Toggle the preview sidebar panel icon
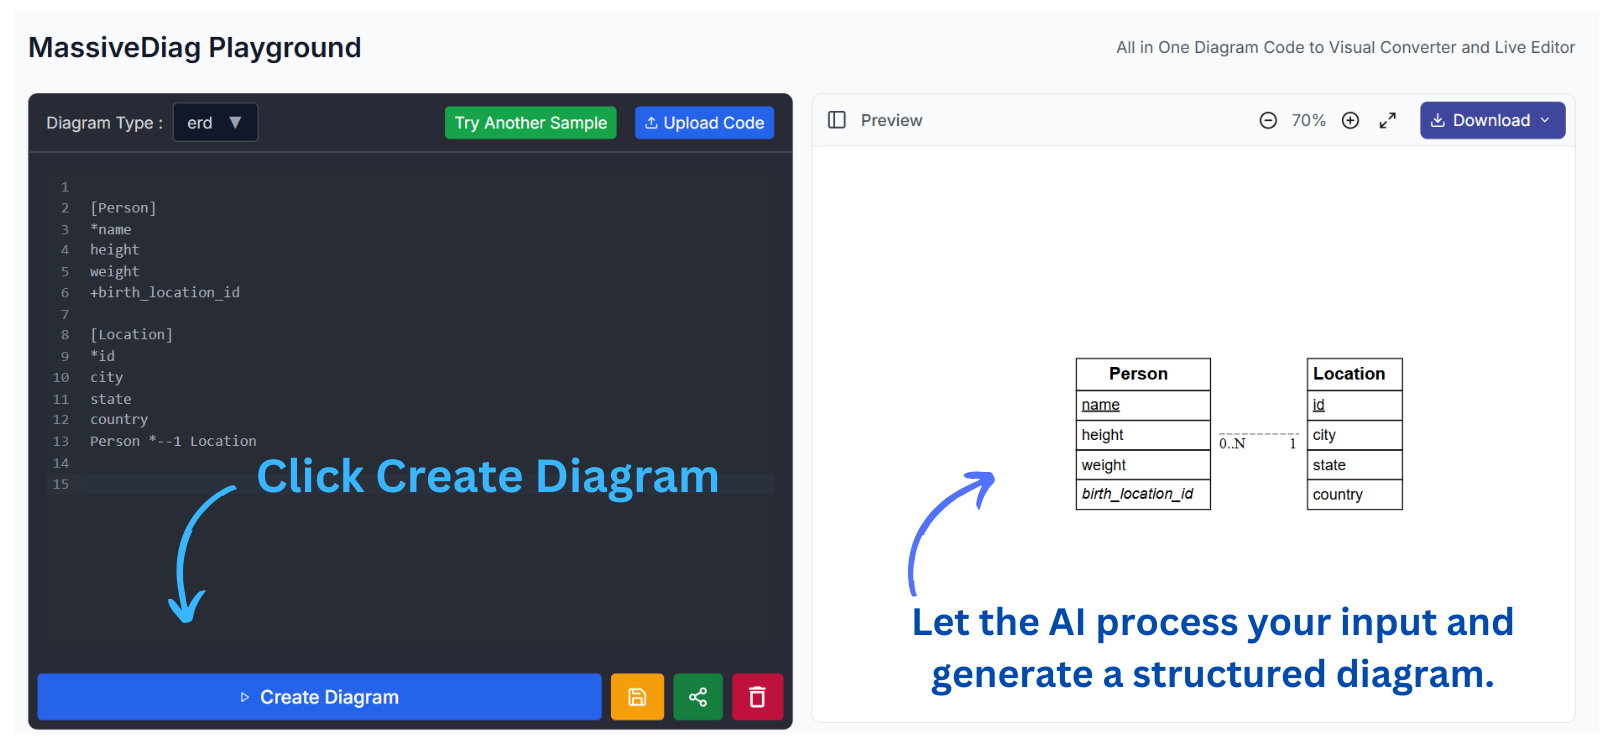Image resolution: width=1600 pixels, height=750 pixels. [837, 120]
